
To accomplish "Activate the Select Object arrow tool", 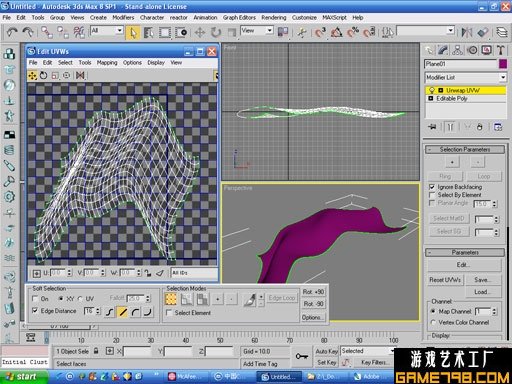I will (x=133, y=33).
